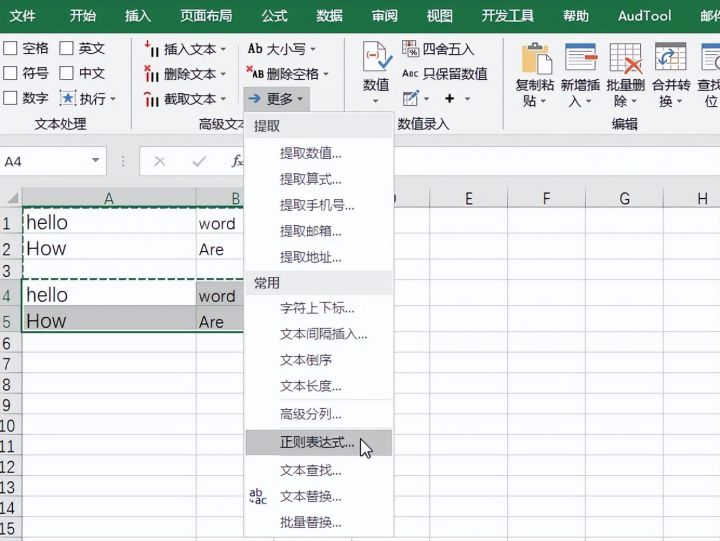
Task: Click the formula bar confirm checkmark icon
Action: point(199,161)
